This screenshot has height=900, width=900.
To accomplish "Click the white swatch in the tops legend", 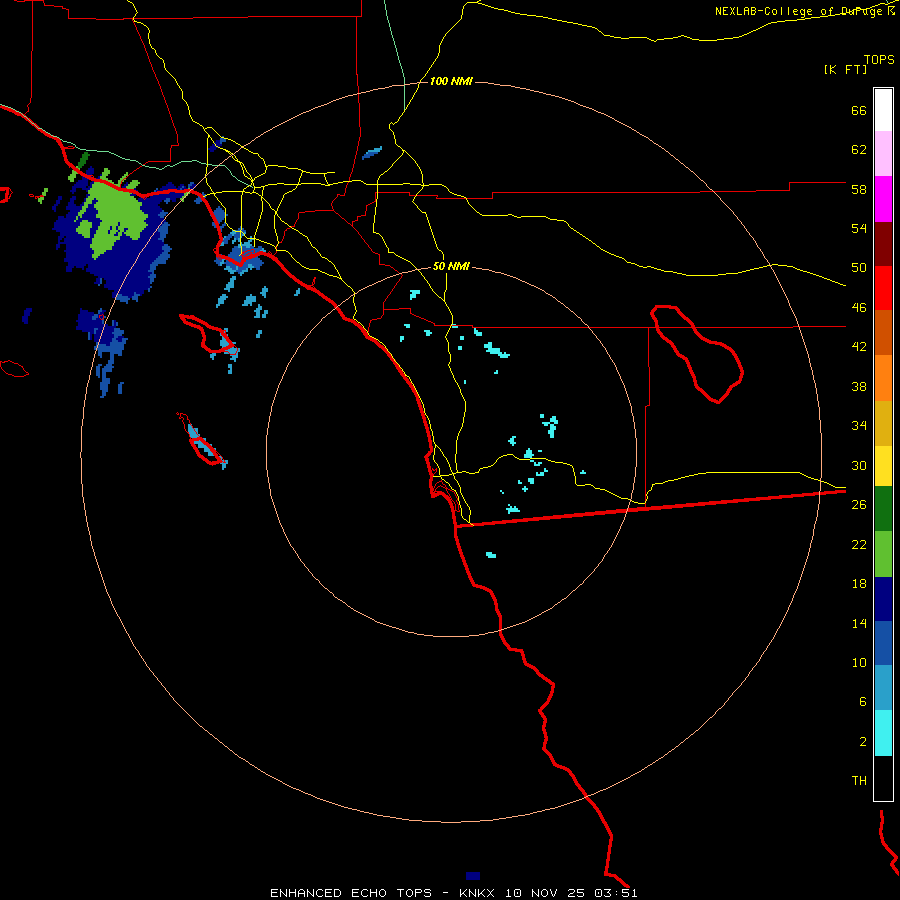I will [883, 110].
